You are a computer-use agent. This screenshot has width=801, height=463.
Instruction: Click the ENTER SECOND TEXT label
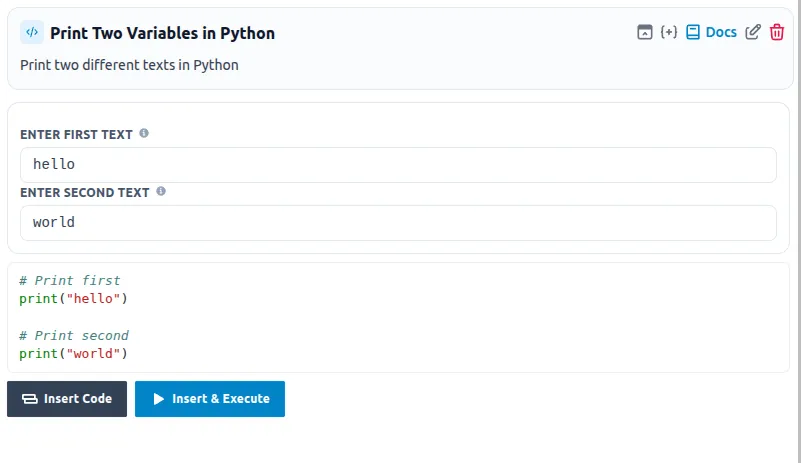pos(85,192)
